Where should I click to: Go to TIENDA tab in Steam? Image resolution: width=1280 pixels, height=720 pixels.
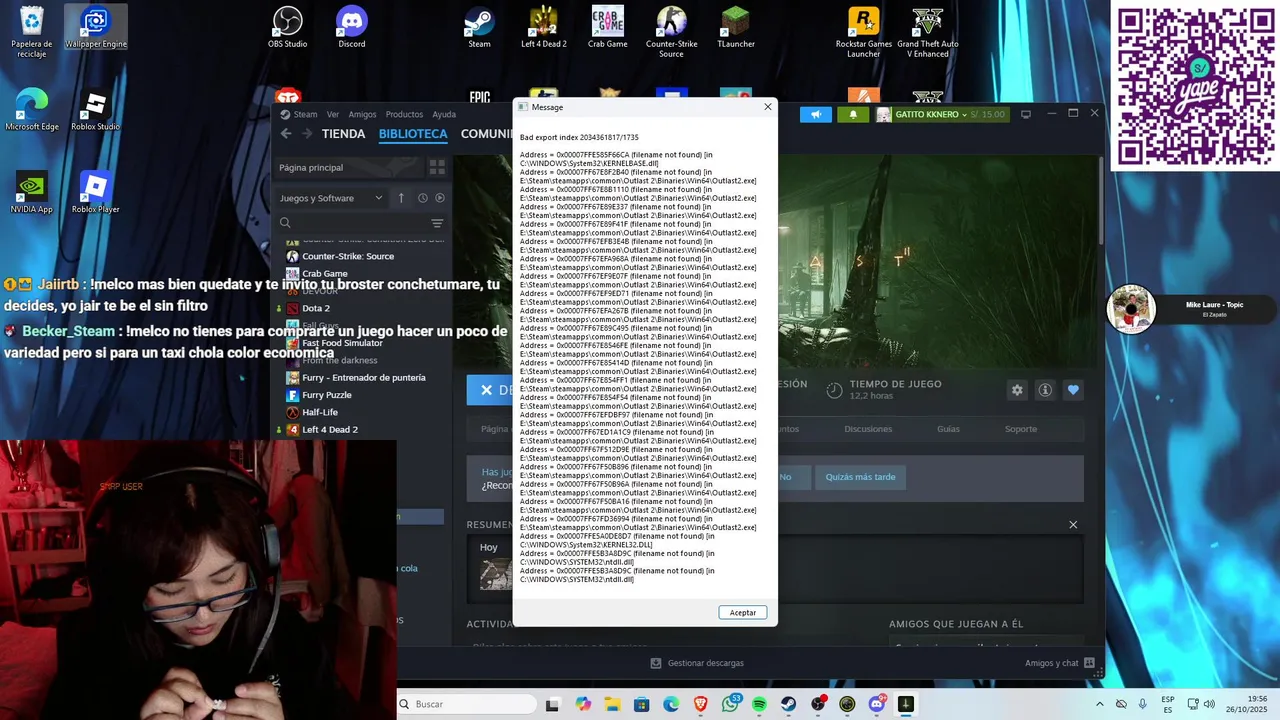(343, 134)
